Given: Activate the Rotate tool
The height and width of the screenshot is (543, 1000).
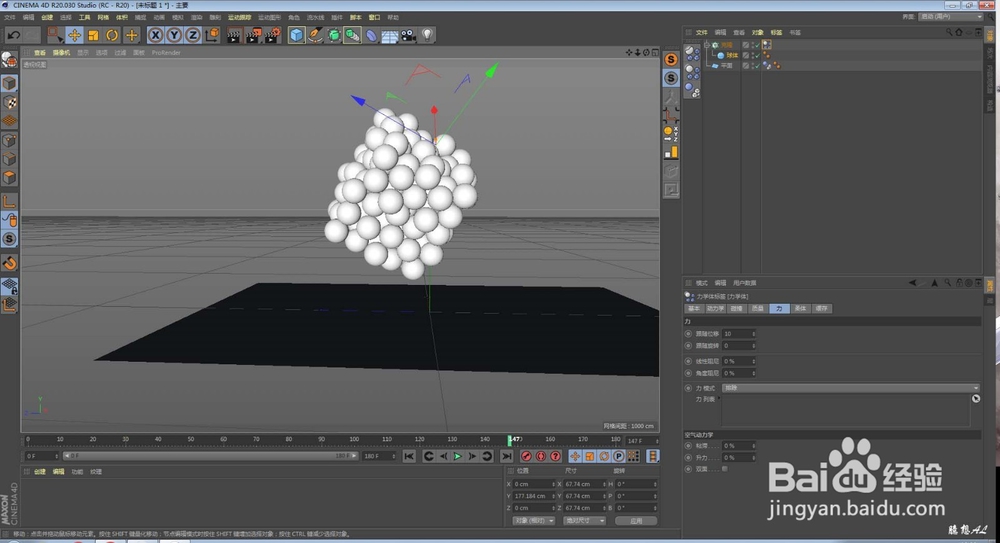Looking at the screenshot, I should (112, 35).
